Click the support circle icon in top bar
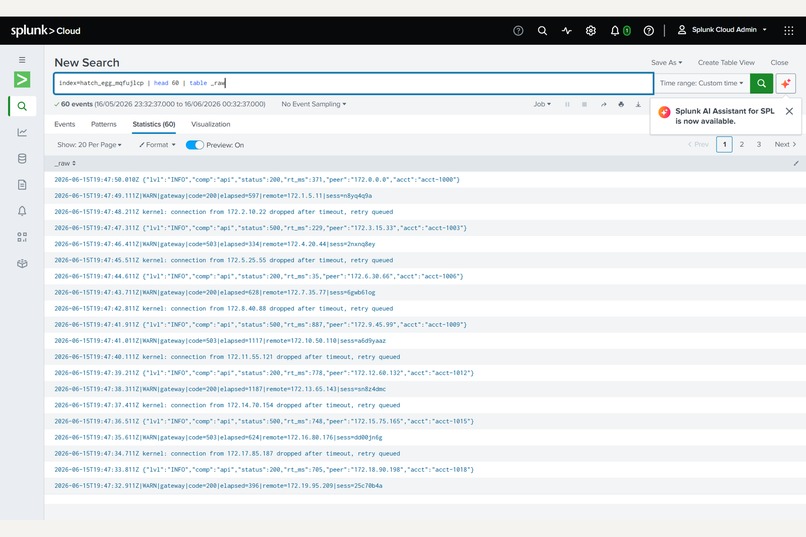Screen dimensions: 806x537 pos(518,31)
